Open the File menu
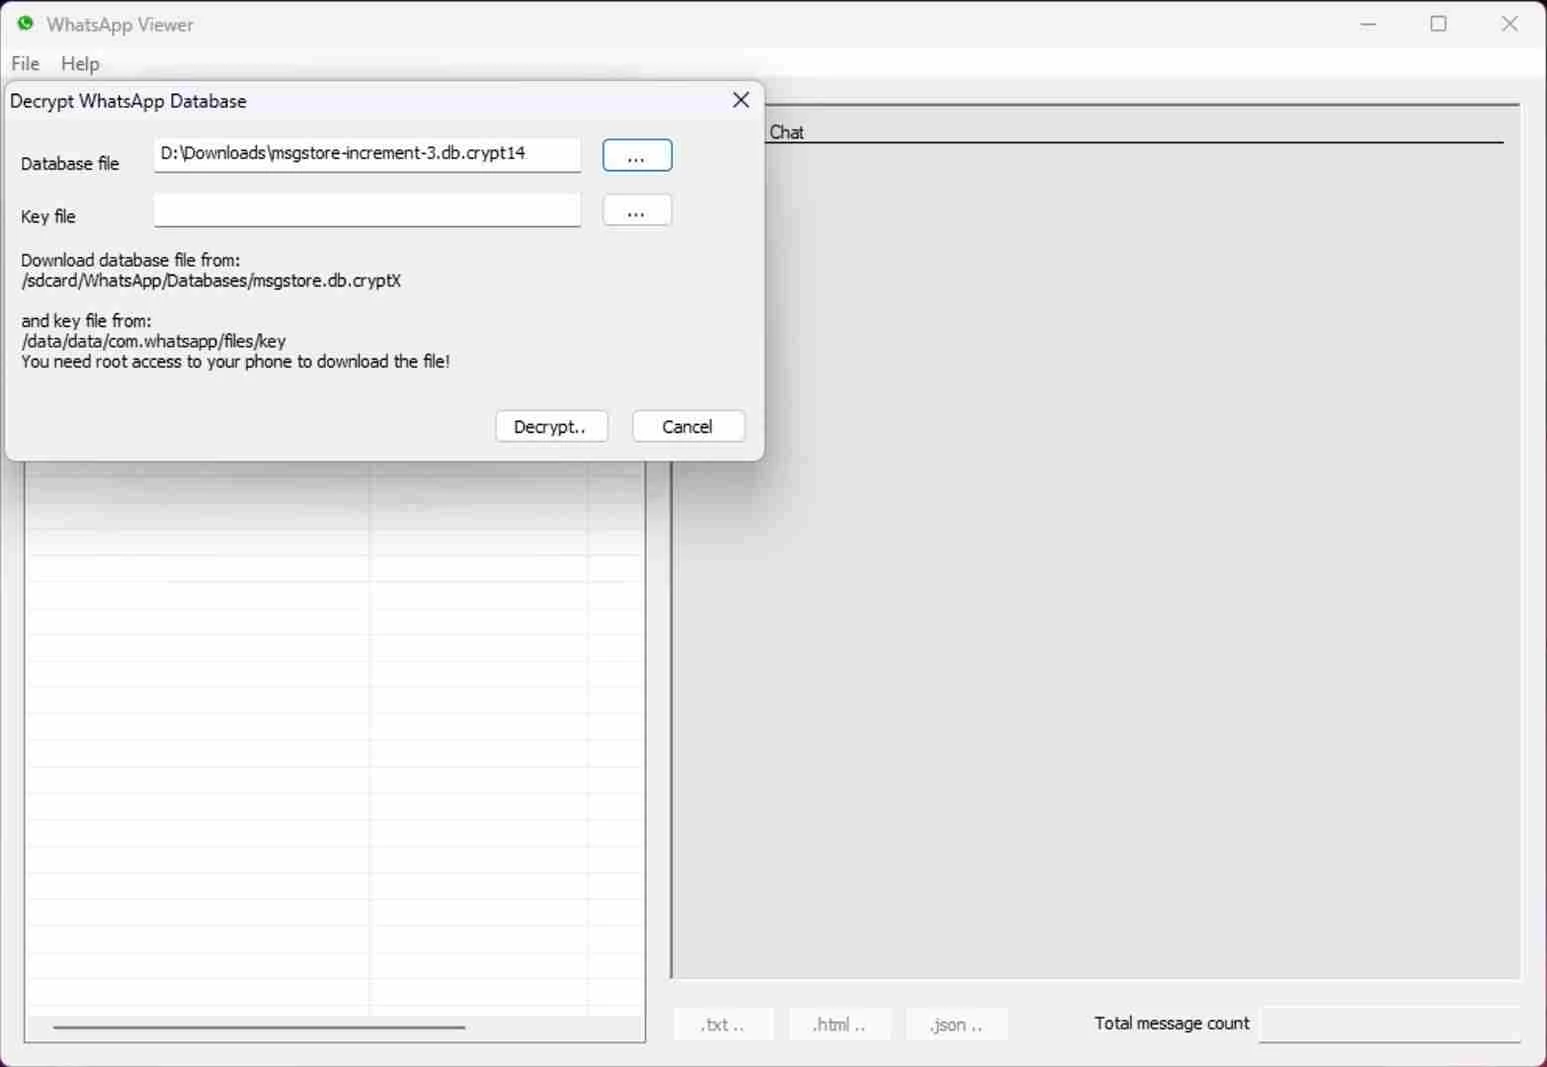Viewport: 1547px width, 1067px height. click(x=25, y=63)
